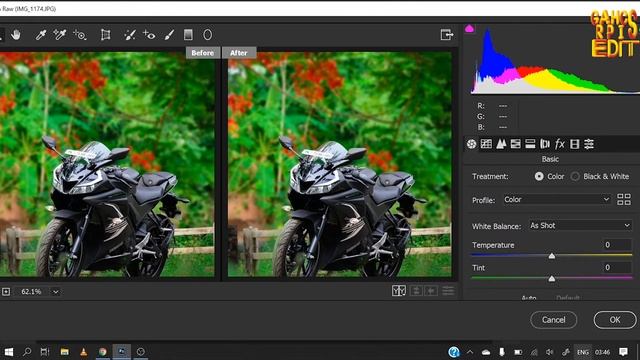Image resolution: width=640 pixels, height=360 pixels.
Task: Cycle the Before/After view mode icon
Action: pos(399,291)
